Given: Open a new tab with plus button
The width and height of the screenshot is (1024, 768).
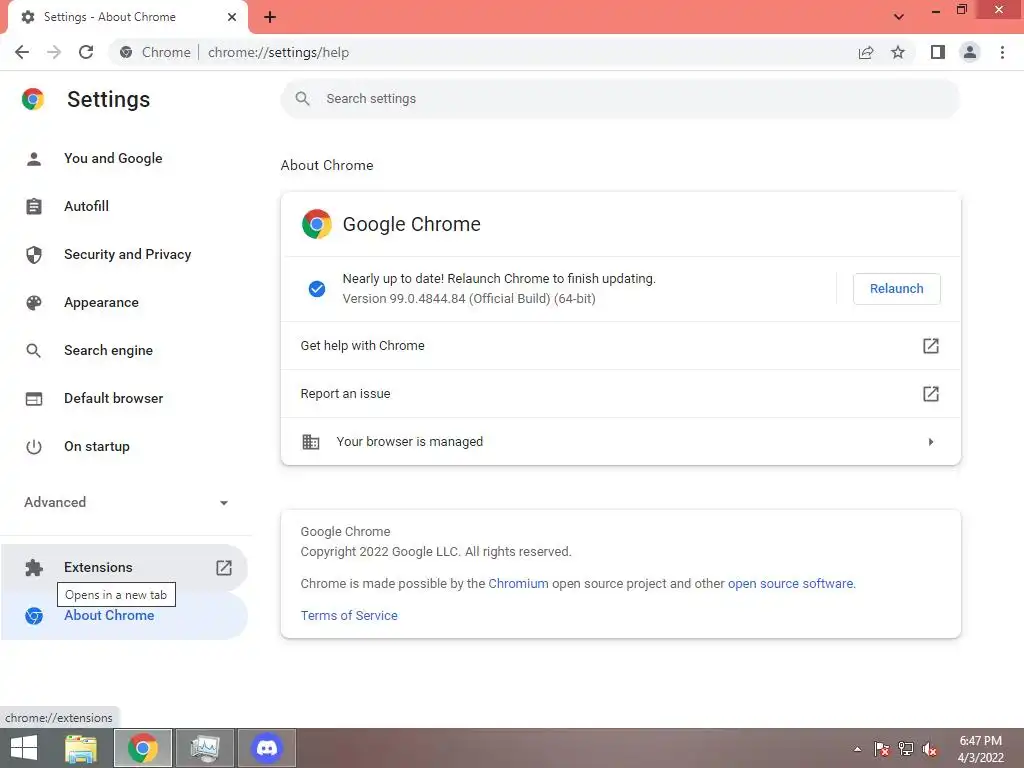Looking at the screenshot, I should 270,17.
